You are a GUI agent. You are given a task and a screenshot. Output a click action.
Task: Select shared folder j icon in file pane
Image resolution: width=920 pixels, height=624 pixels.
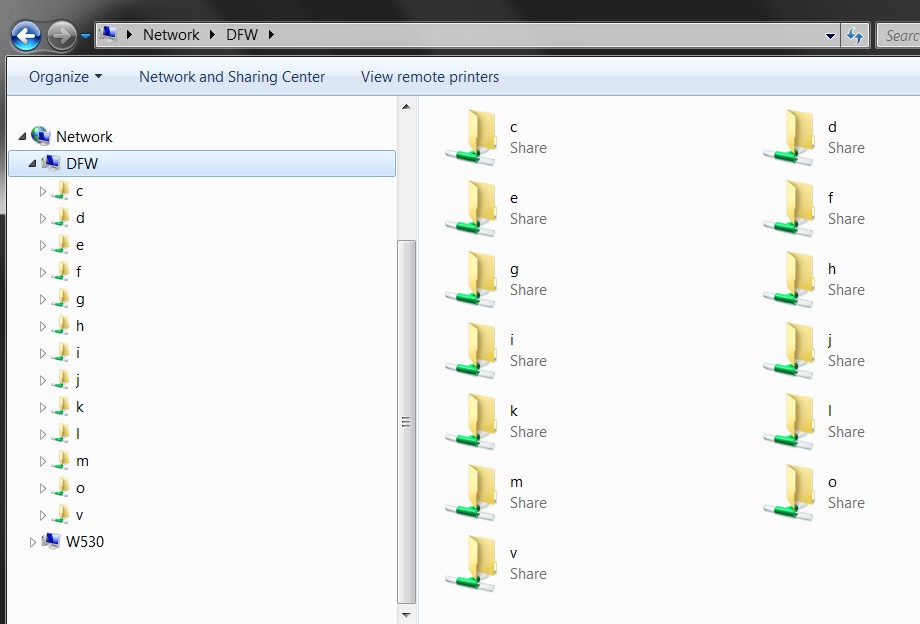click(789, 350)
